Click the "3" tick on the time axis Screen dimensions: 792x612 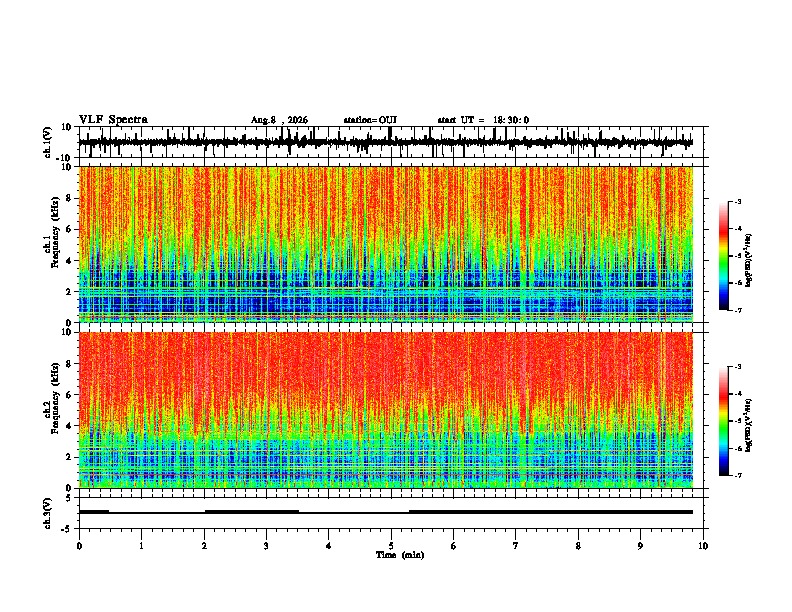(266, 546)
